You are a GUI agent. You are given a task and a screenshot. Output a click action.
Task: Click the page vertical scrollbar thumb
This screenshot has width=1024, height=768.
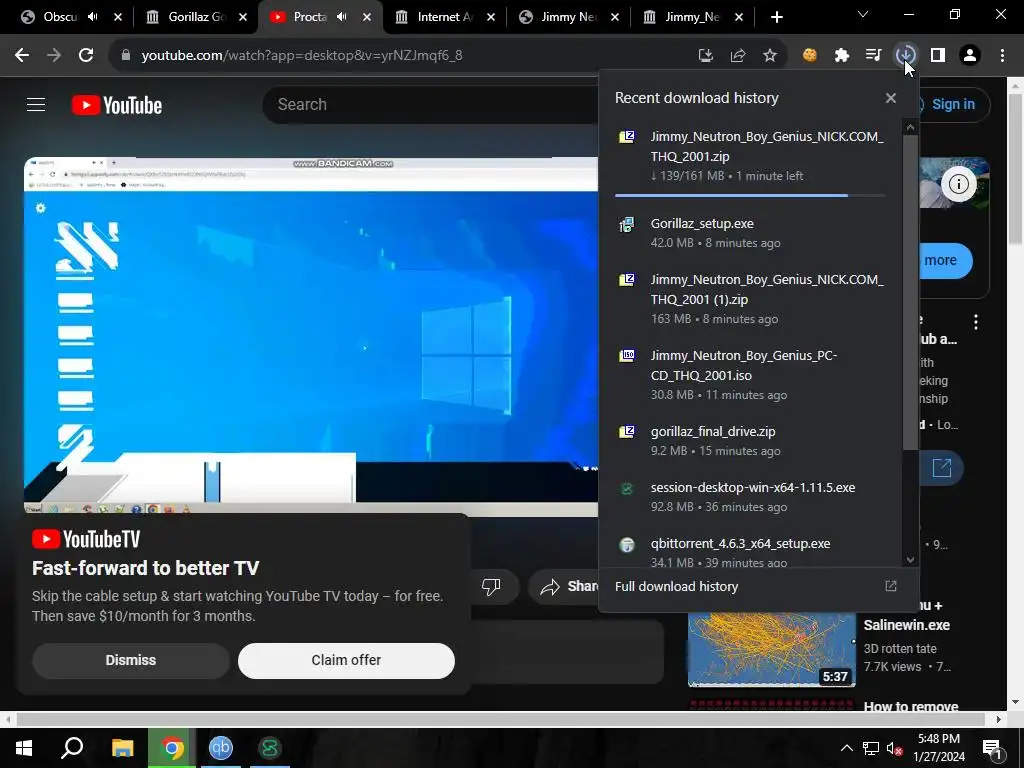click(x=1016, y=170)
